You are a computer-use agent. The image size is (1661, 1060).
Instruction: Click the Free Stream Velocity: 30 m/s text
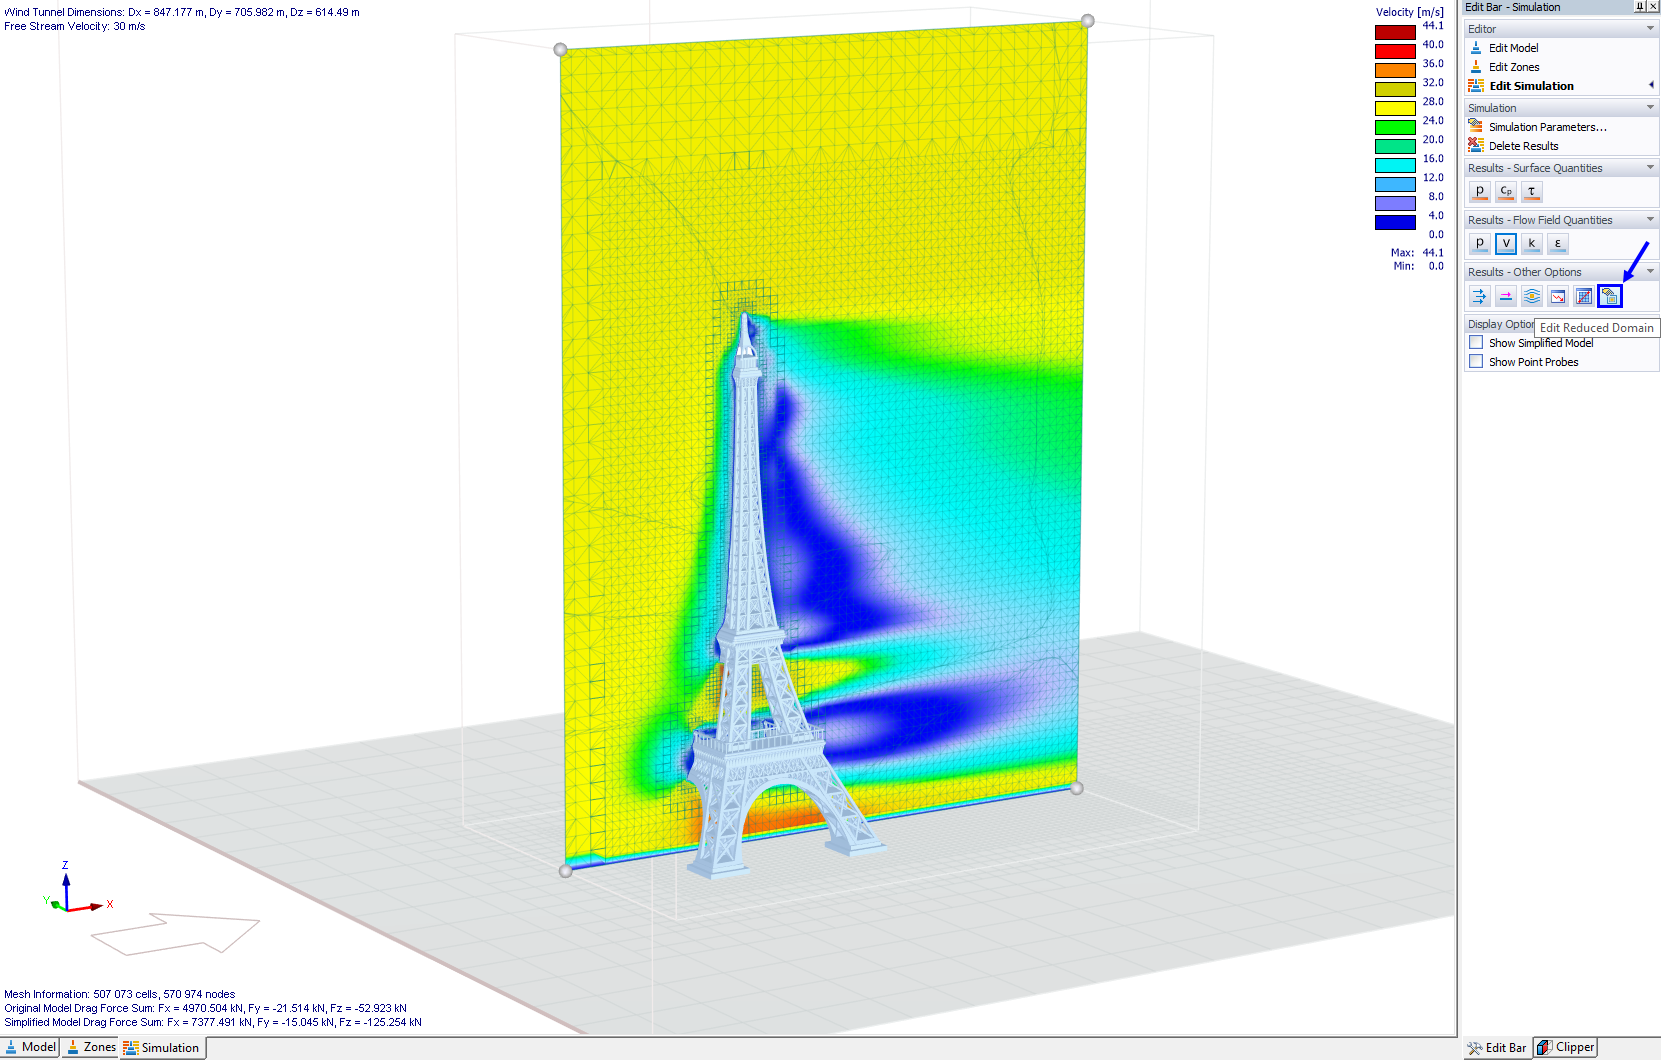pyautogui.click(x=75, y=26)
